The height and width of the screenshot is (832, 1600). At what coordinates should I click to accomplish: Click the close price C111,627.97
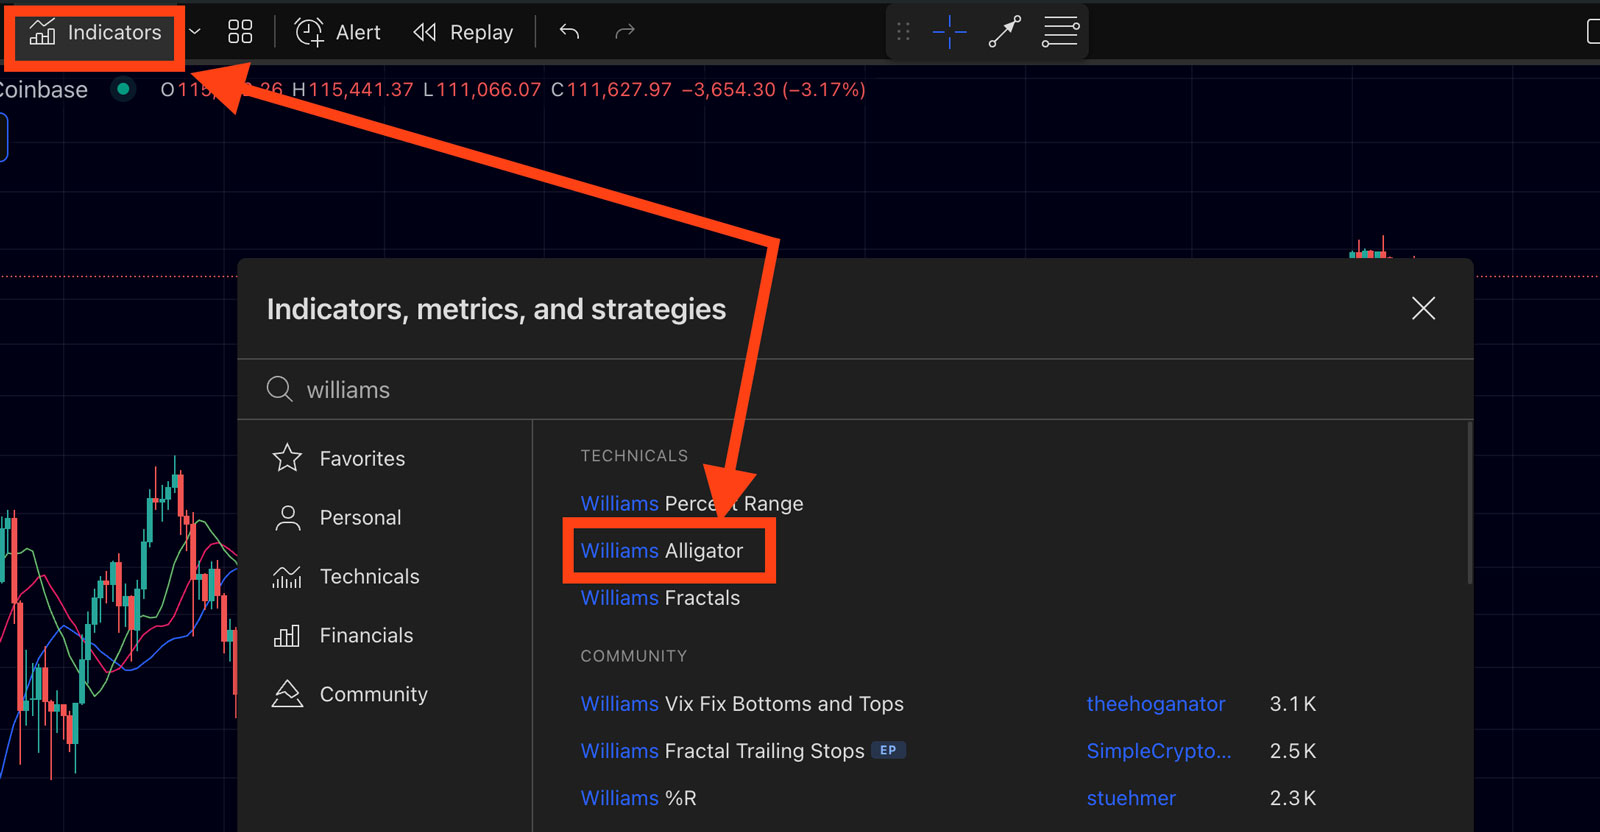coord(611,89)
